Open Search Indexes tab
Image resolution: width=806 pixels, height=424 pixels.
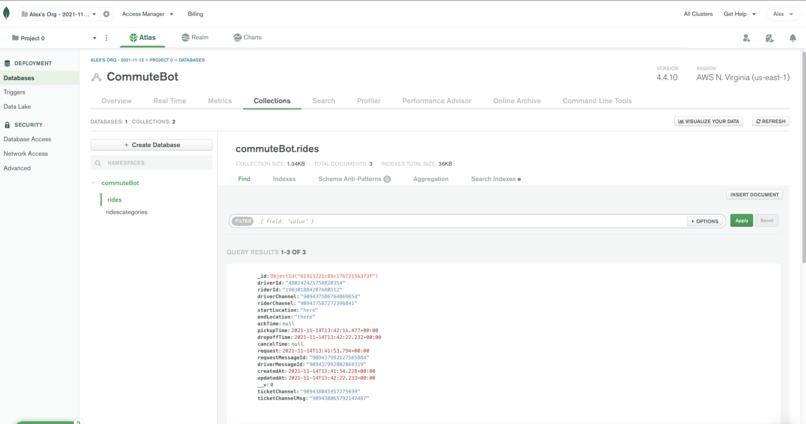[x=496, y=179]
